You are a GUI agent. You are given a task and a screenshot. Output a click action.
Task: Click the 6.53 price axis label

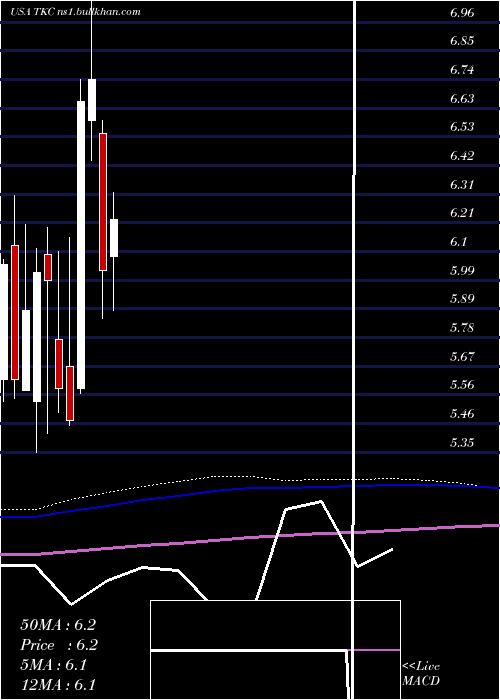(462, 127)
